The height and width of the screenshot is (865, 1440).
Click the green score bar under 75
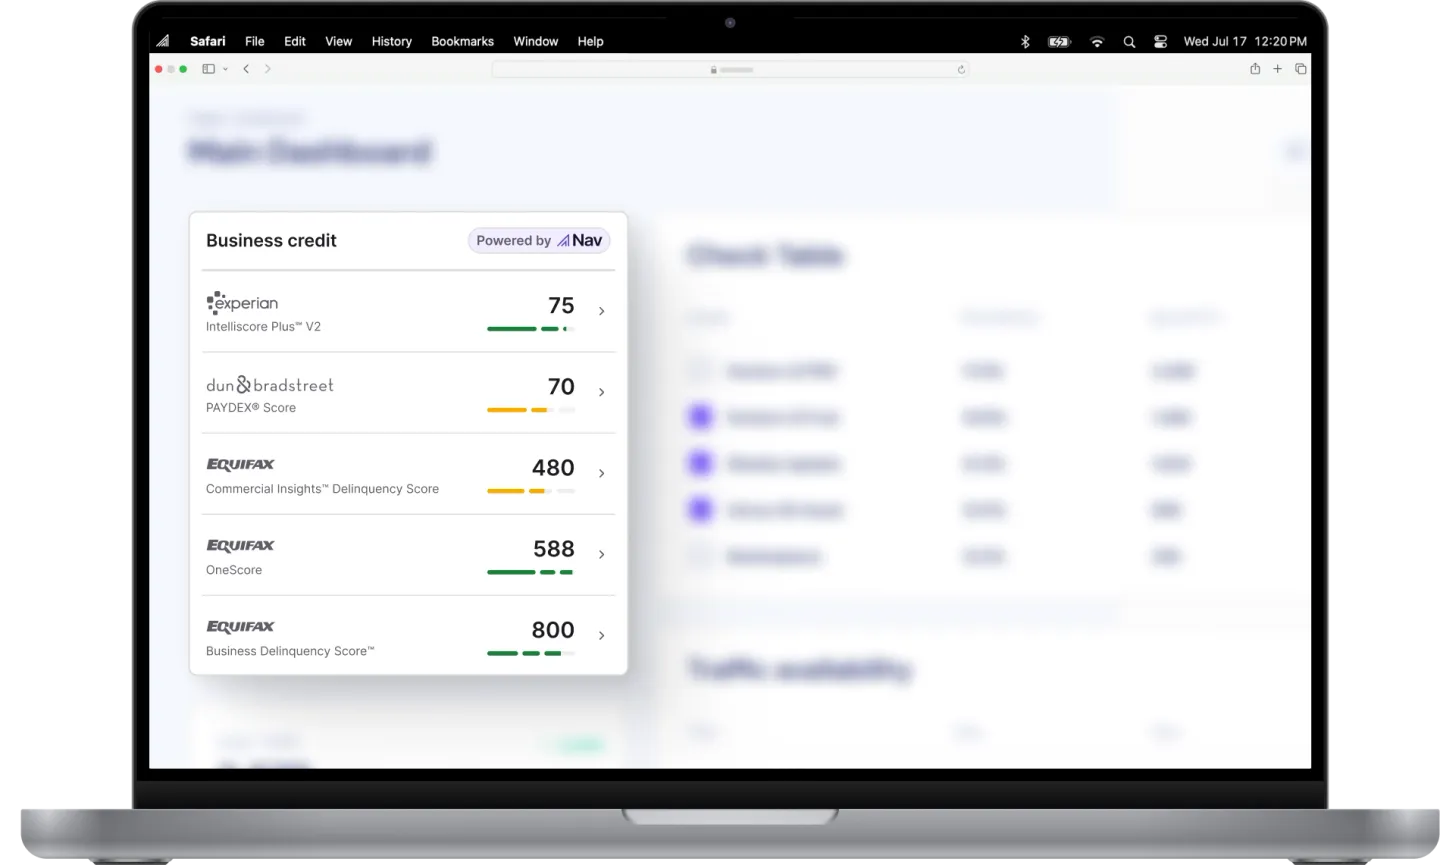(531, 329)
